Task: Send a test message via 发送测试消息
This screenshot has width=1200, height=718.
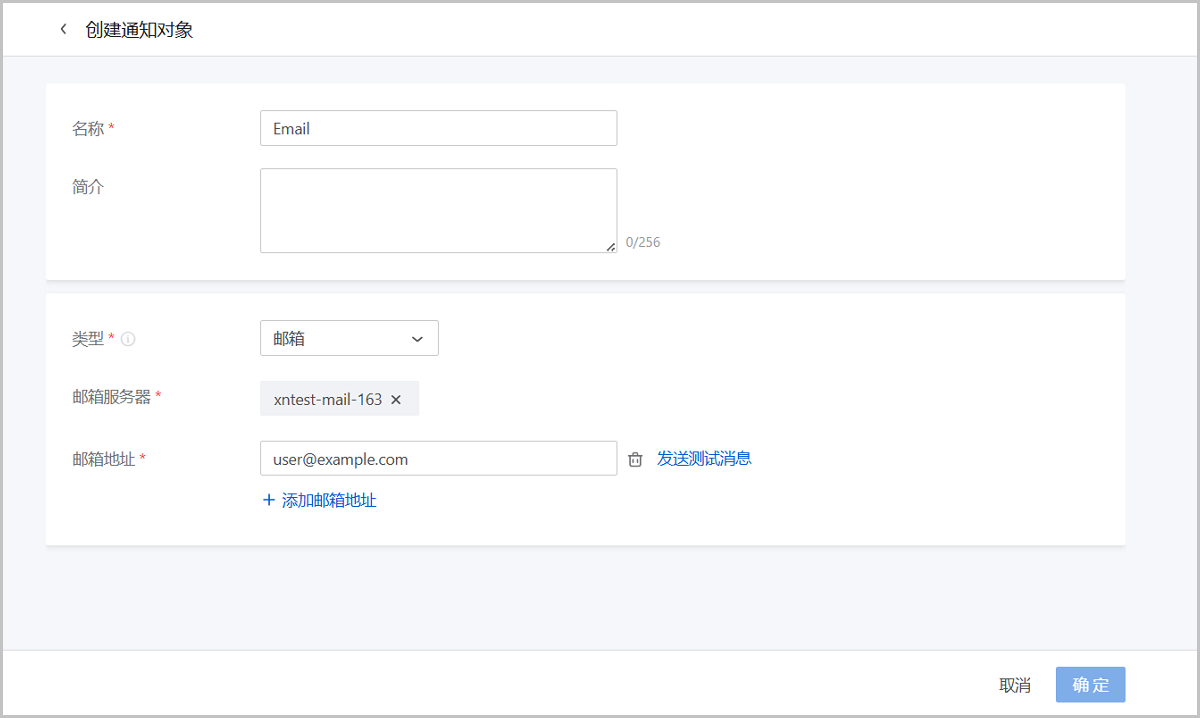Action: click(x=704, y=458)
